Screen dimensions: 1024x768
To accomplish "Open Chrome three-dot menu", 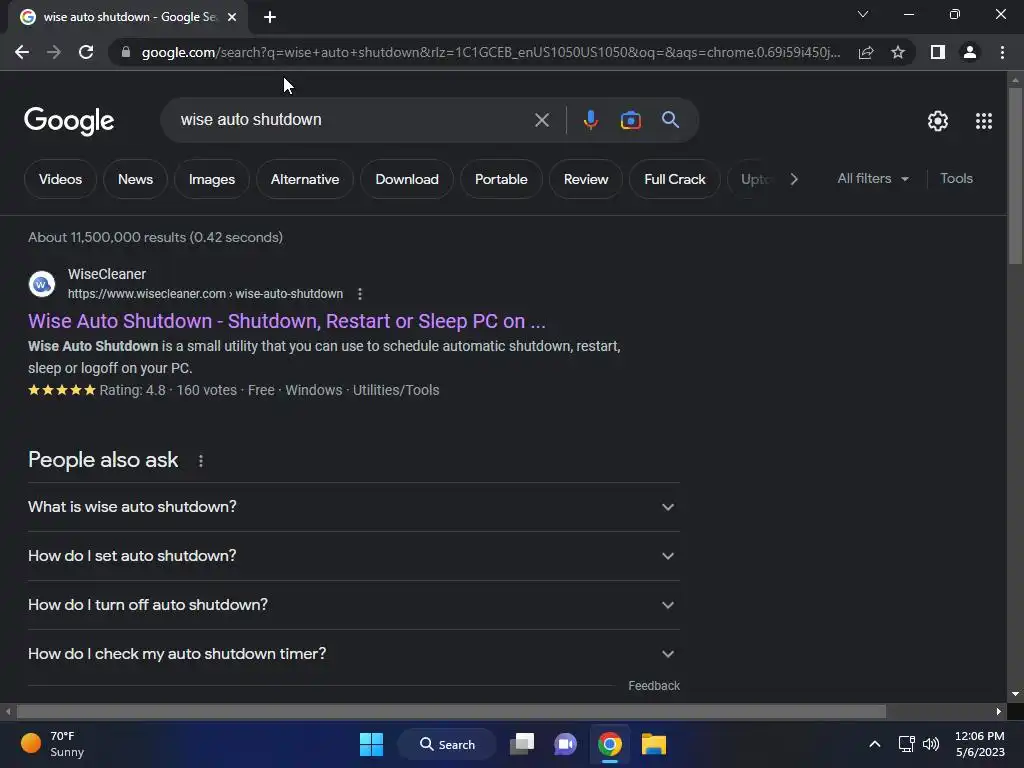I will click(x=1002, y=52).
